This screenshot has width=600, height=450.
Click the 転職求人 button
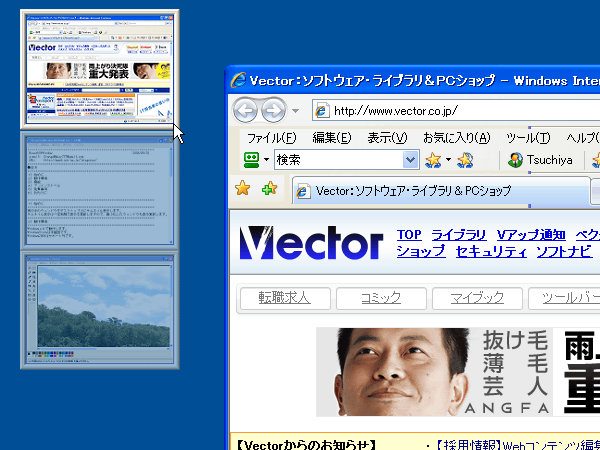coord(285,298)
